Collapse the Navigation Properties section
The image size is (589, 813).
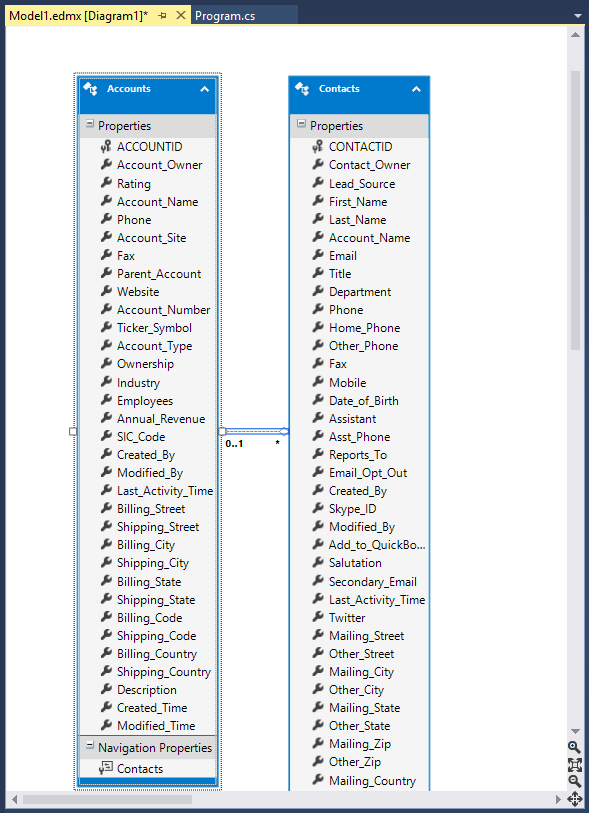pyautogui.click(x=90, y=747)
